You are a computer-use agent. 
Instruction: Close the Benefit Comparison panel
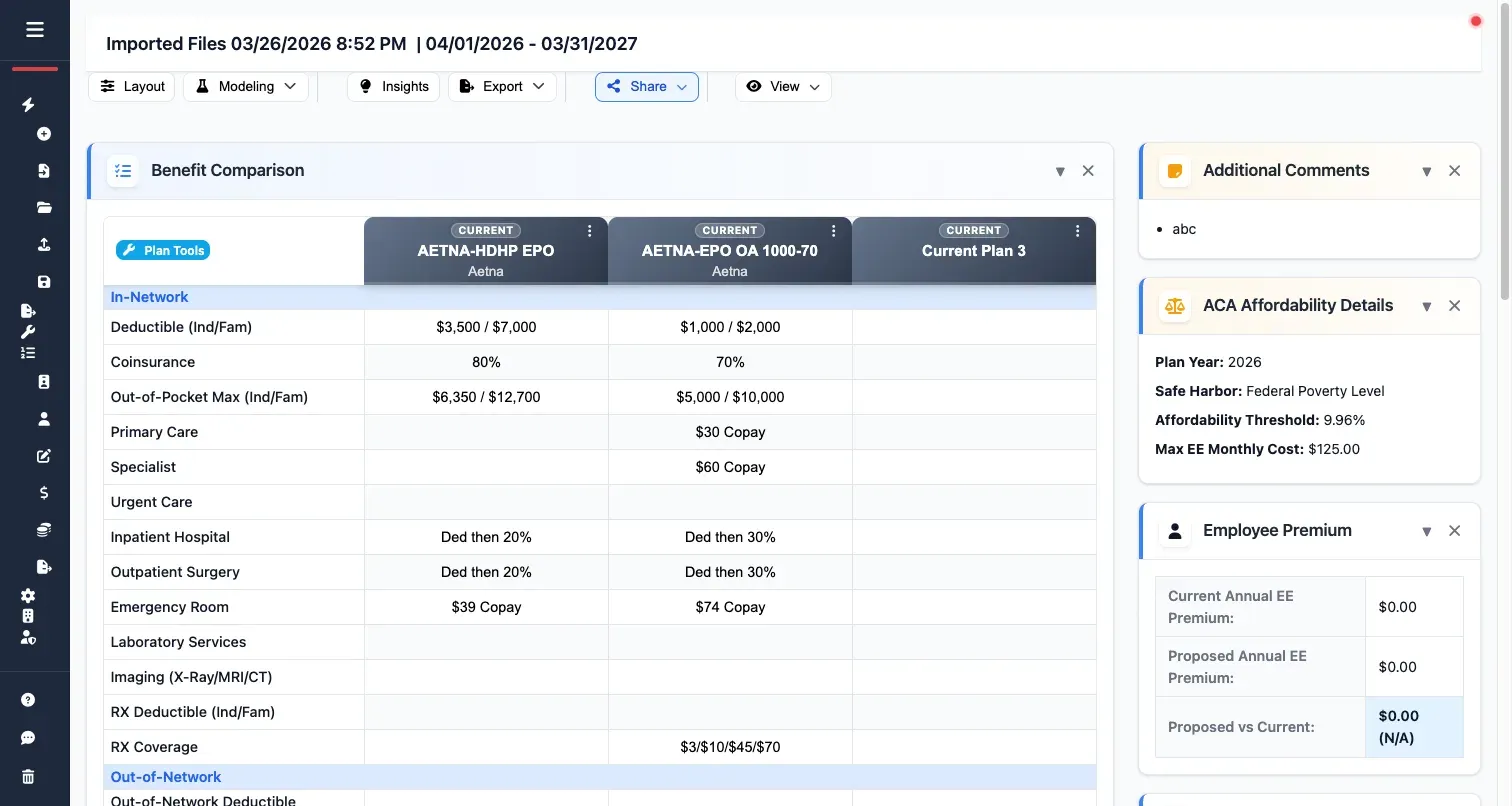(1088, 171)
